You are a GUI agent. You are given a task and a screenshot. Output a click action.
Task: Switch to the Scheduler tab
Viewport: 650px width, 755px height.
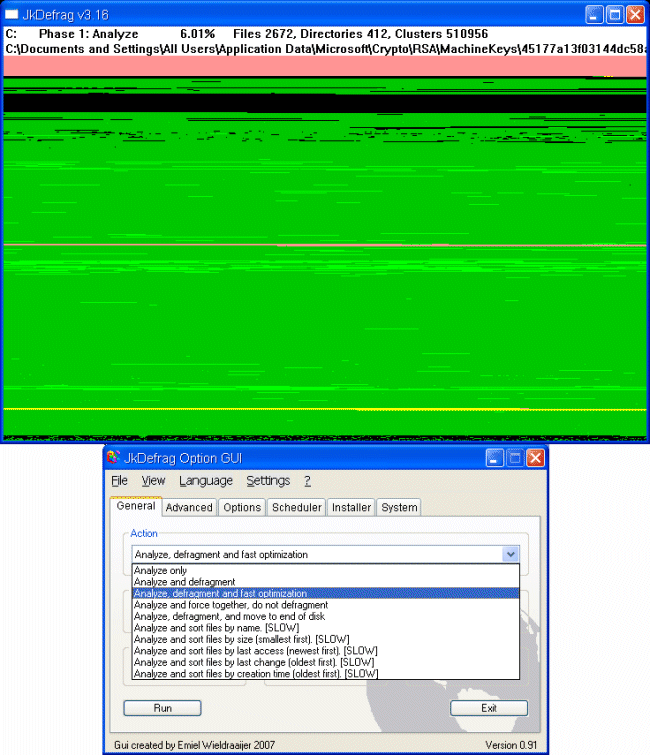coord(297,508)
